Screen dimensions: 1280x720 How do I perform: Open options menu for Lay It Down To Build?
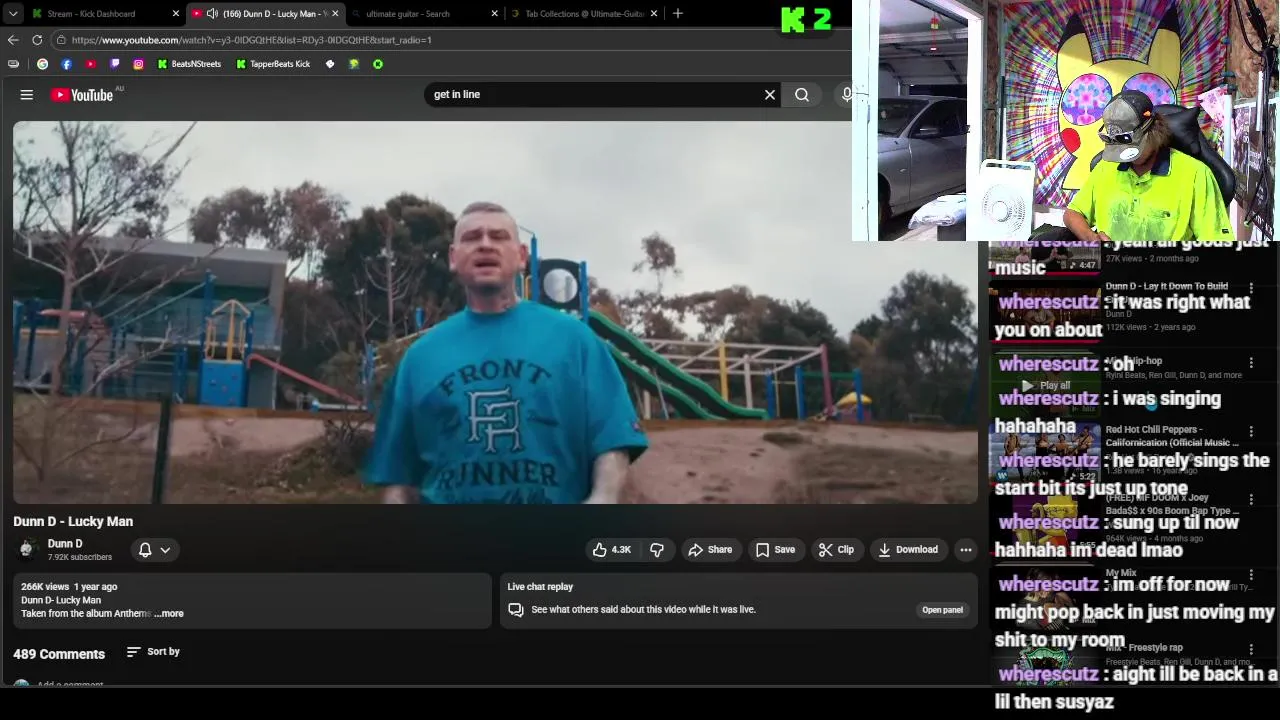click(x=1251, y=289)
